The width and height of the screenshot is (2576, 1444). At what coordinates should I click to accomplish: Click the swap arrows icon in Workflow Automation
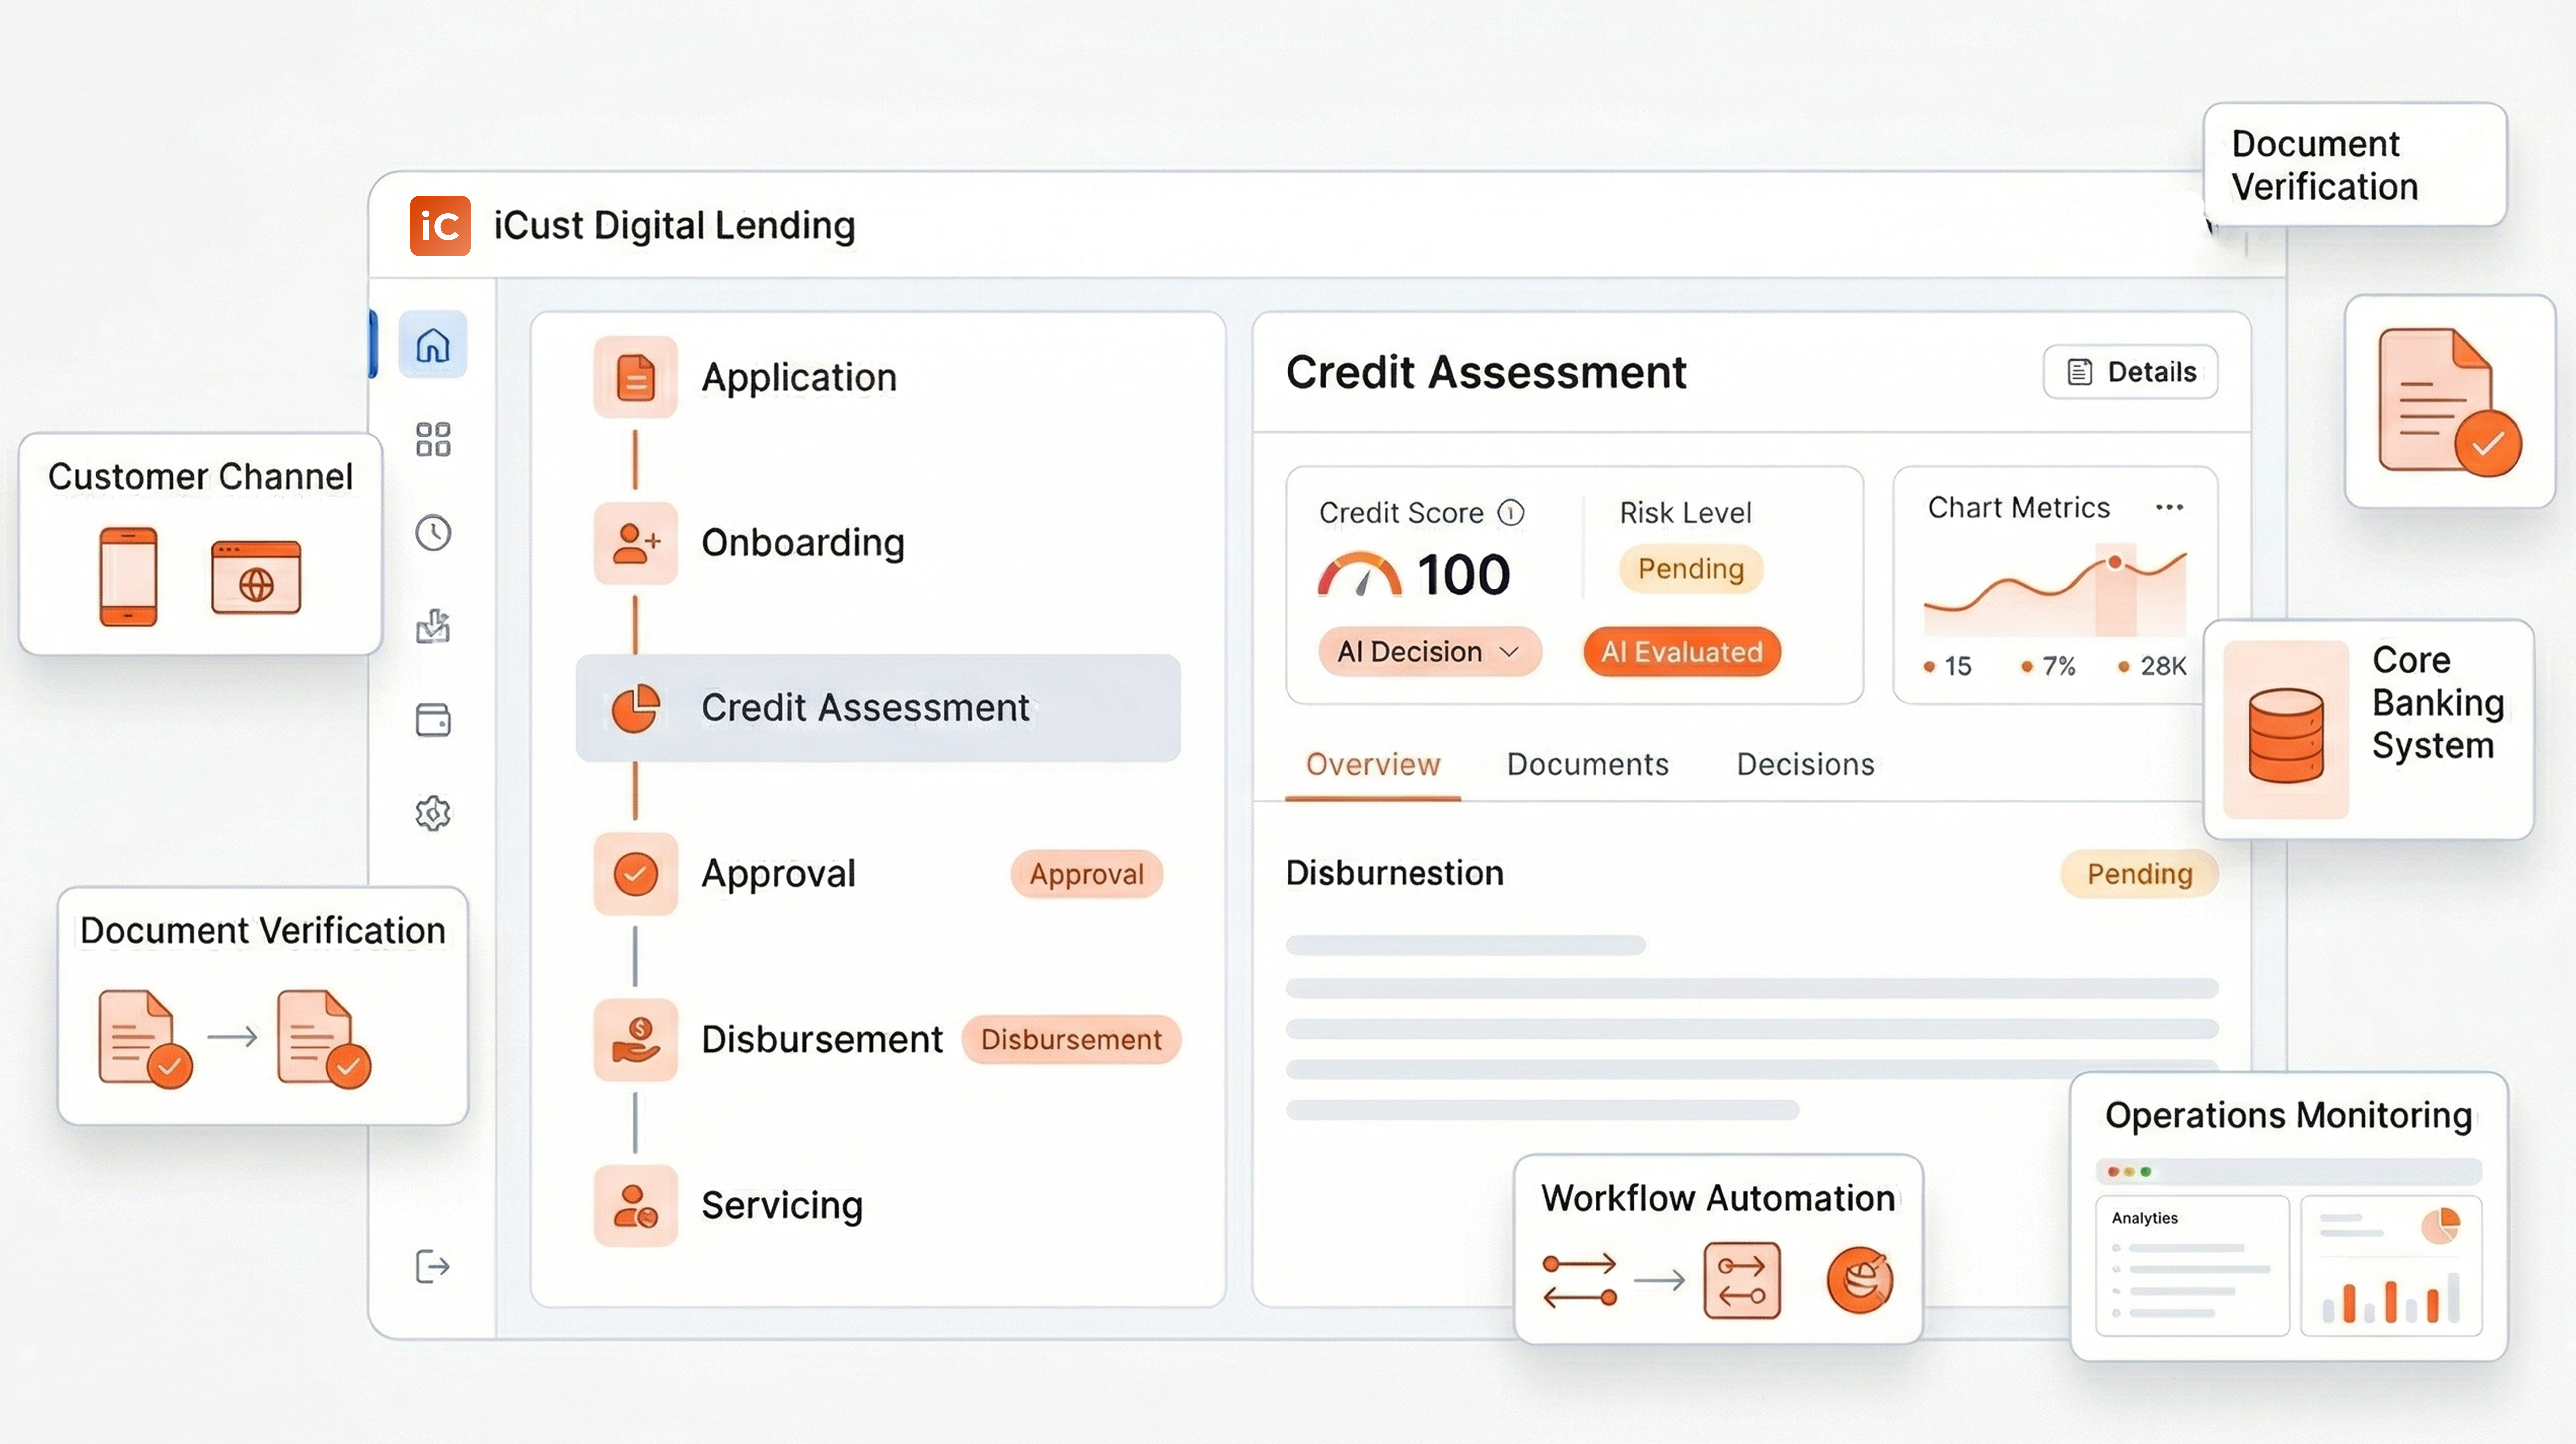pyautogui.click(x=1580, y=1281)
